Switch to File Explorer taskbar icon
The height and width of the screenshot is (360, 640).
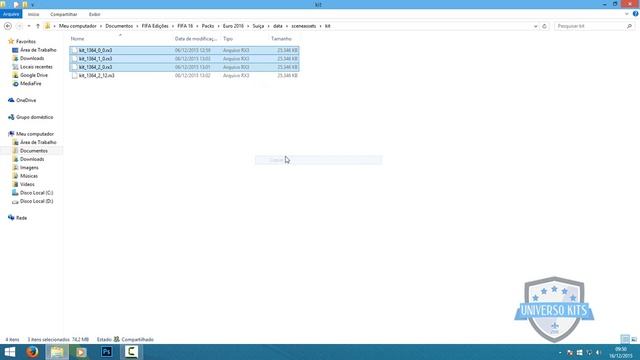57,352
